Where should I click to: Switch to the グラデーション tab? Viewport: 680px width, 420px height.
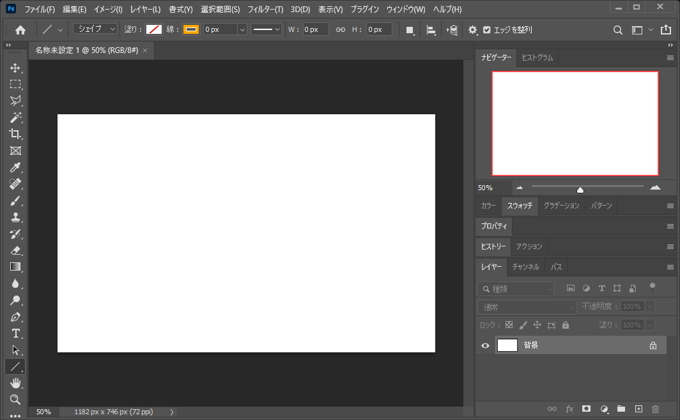562,206
